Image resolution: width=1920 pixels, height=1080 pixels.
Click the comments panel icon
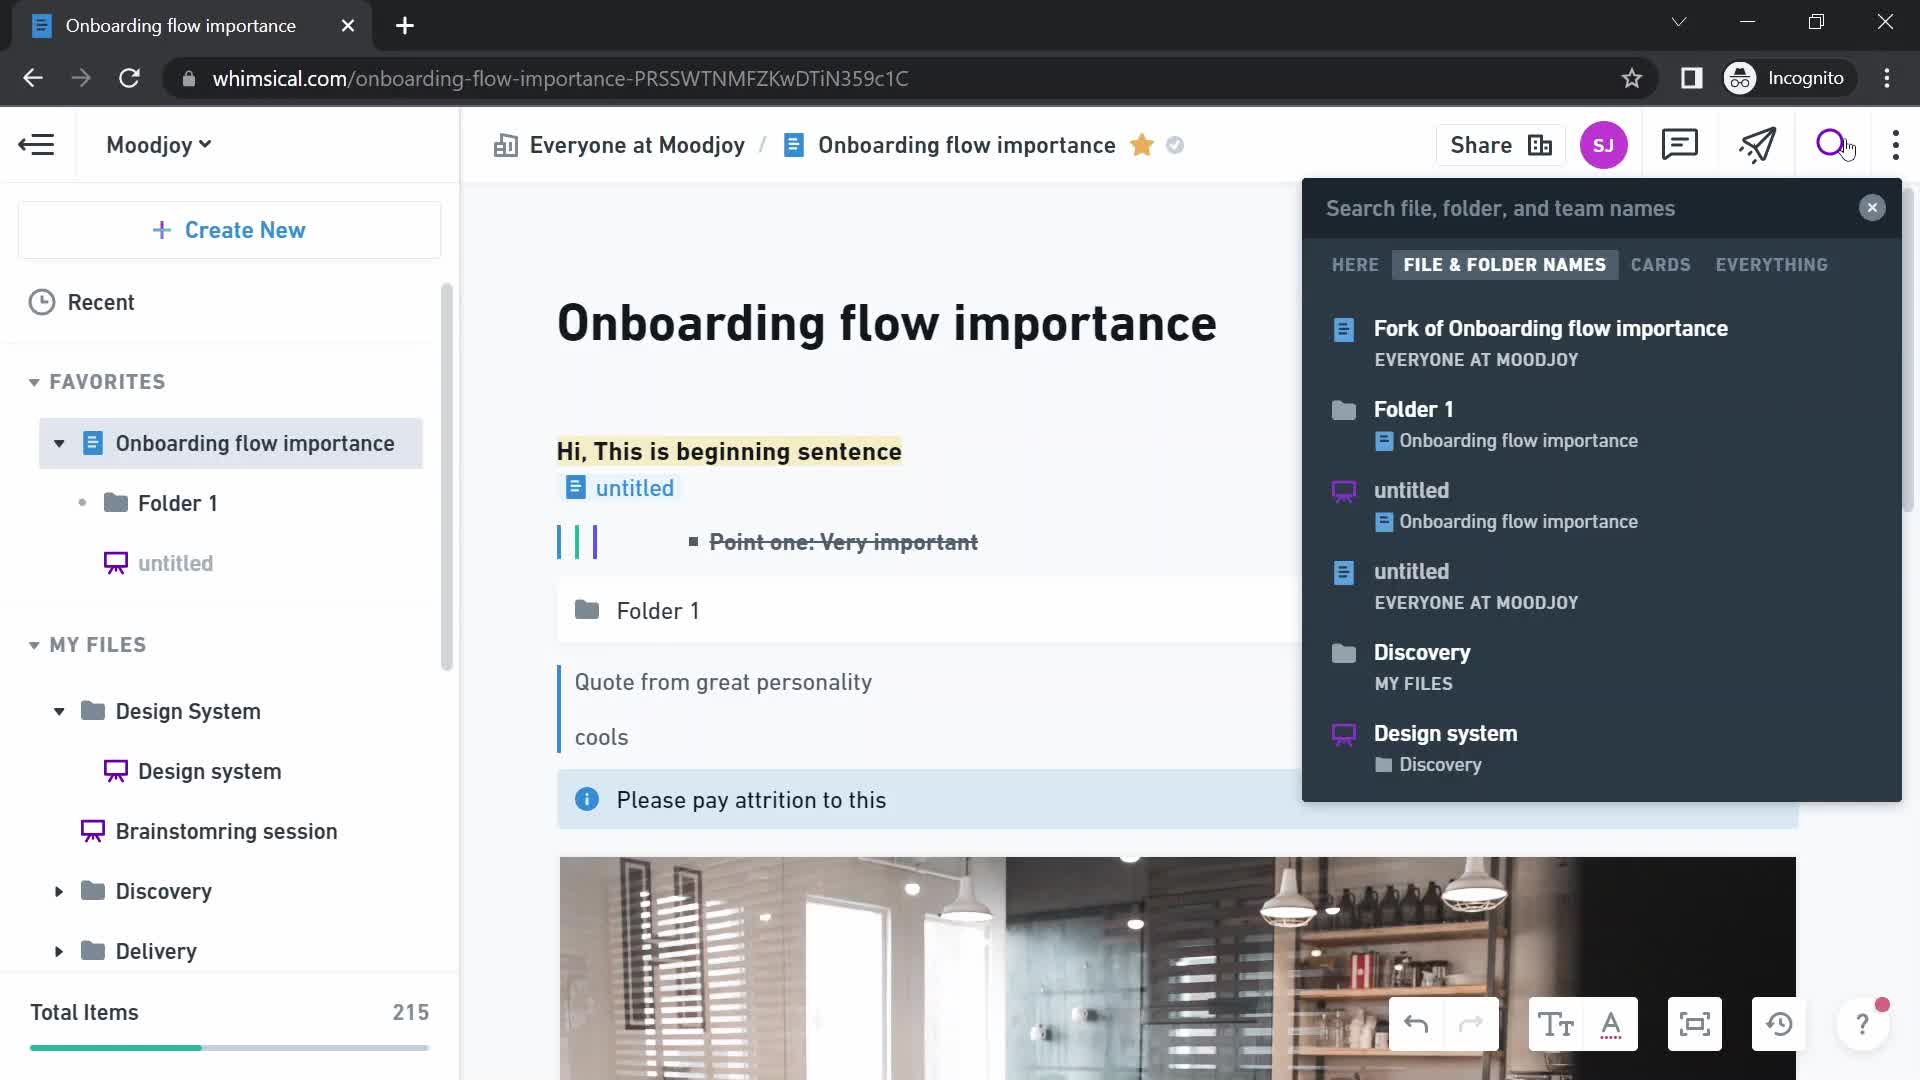(1681, 145)
